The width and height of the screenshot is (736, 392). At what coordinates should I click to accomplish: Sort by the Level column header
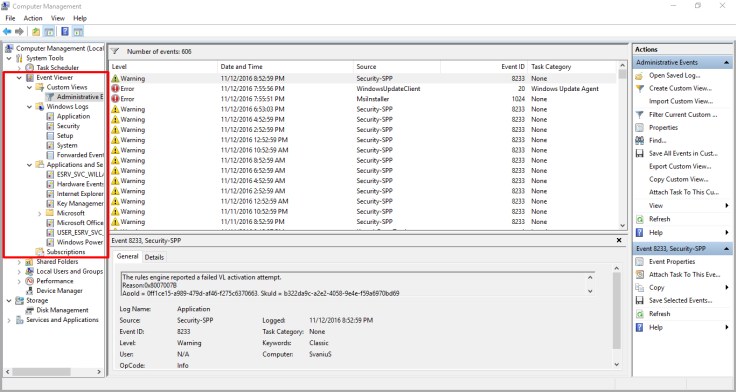pos(163,67)
